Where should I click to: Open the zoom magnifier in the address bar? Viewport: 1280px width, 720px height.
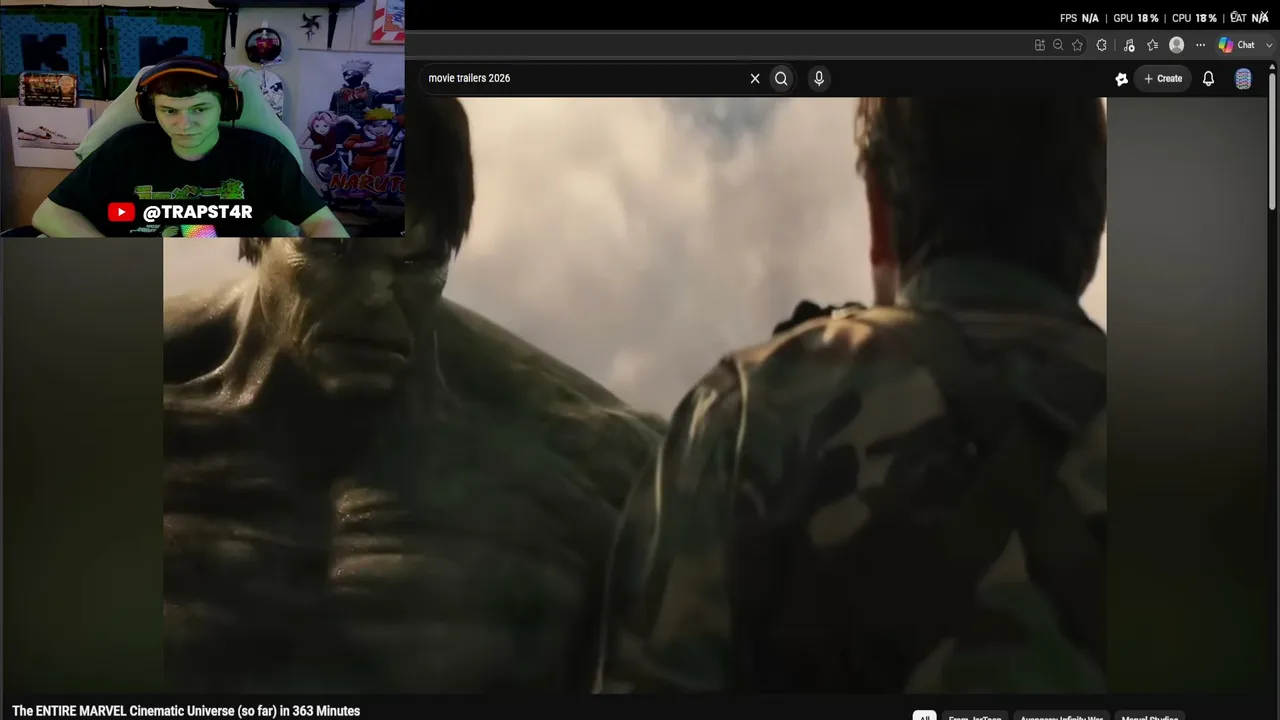(x=1058, y=45)
